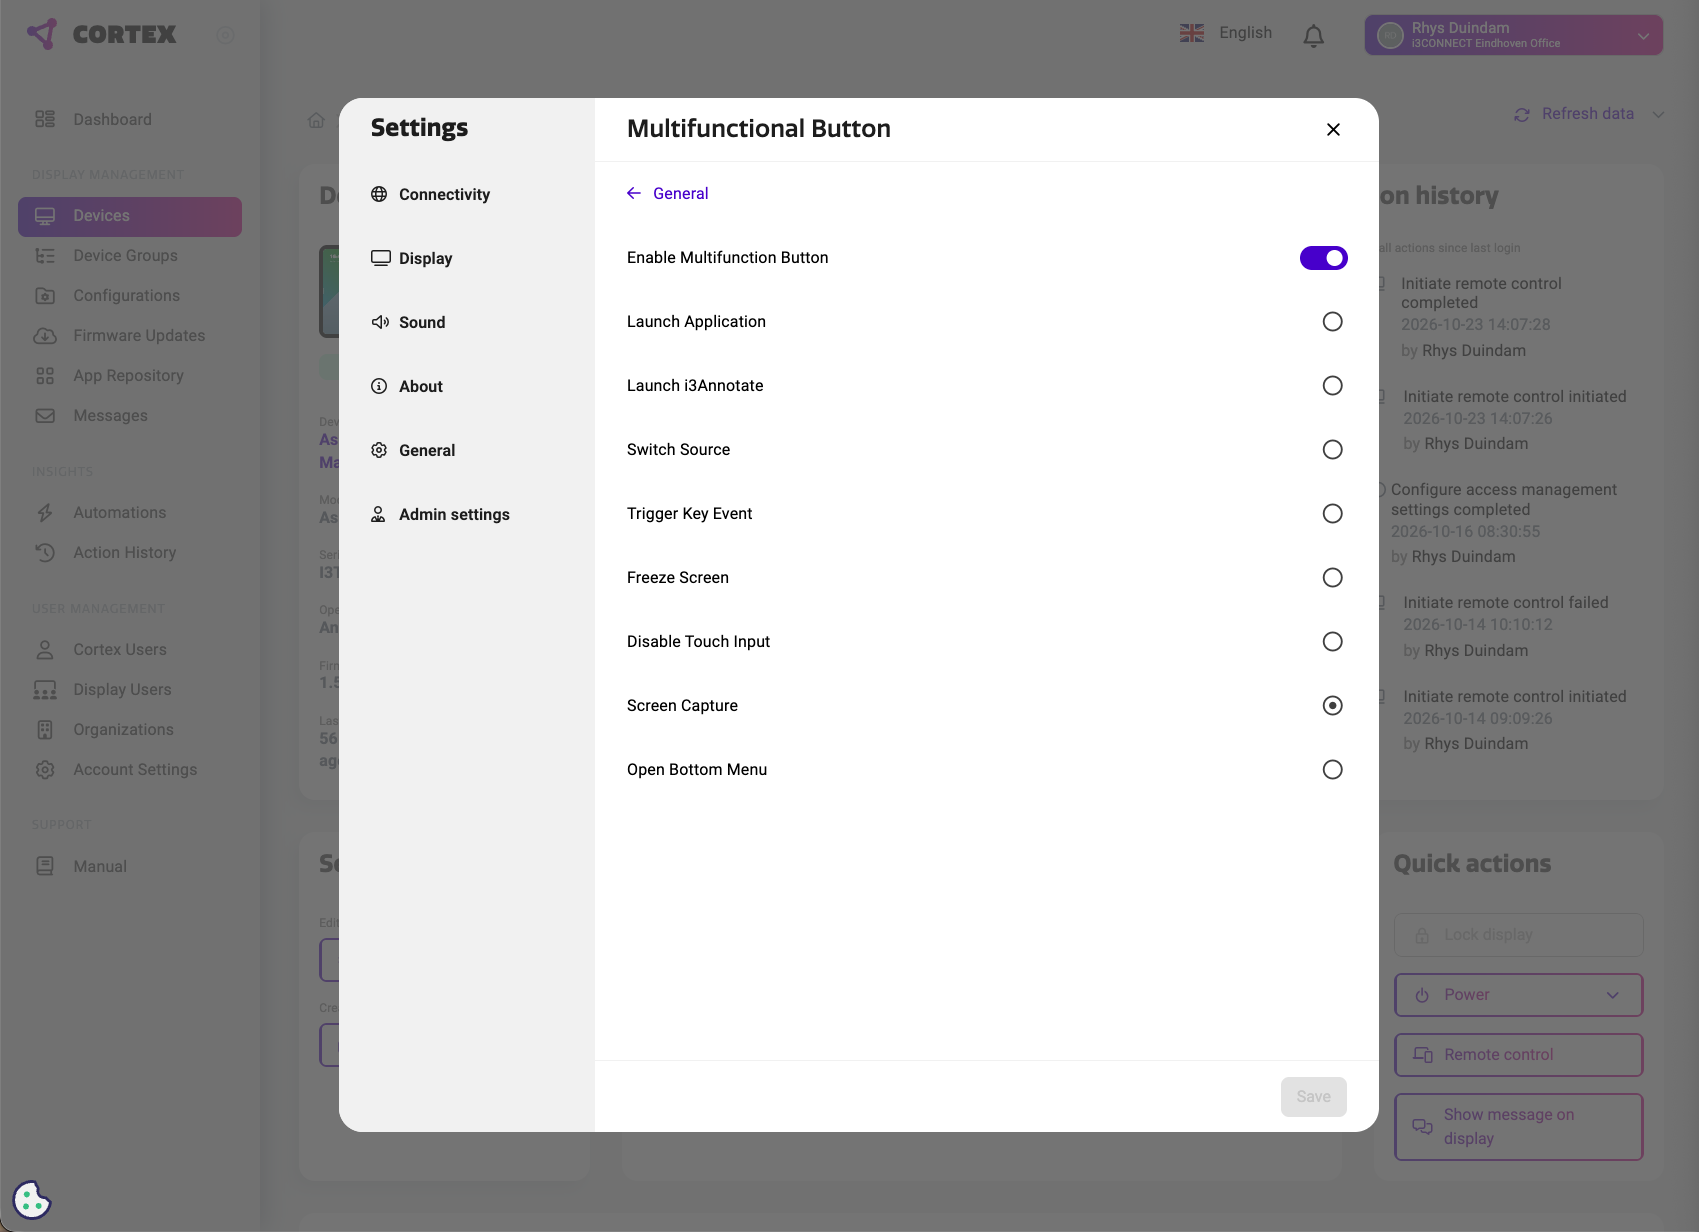Select the Disable Touch Input radio button
Image resolution: width=1699 pixels, height=1232 pixels.
(x=1333, y=642)
